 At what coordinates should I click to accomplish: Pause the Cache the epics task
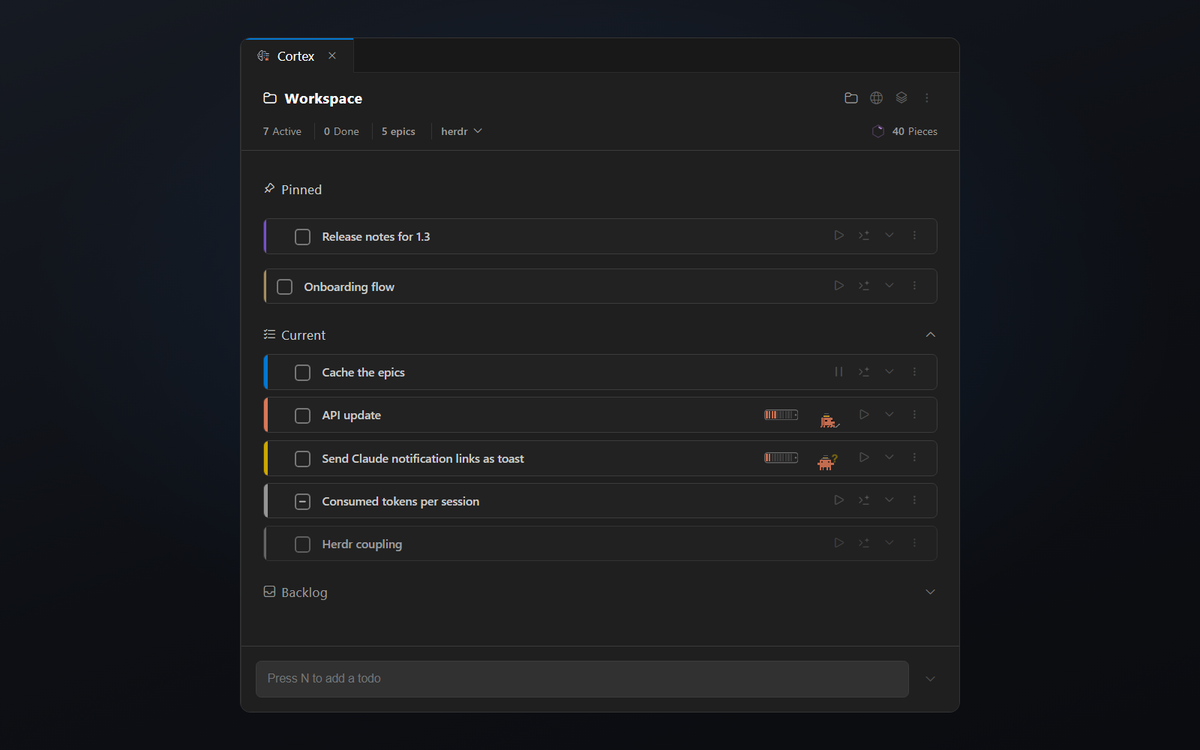(839, 372)
